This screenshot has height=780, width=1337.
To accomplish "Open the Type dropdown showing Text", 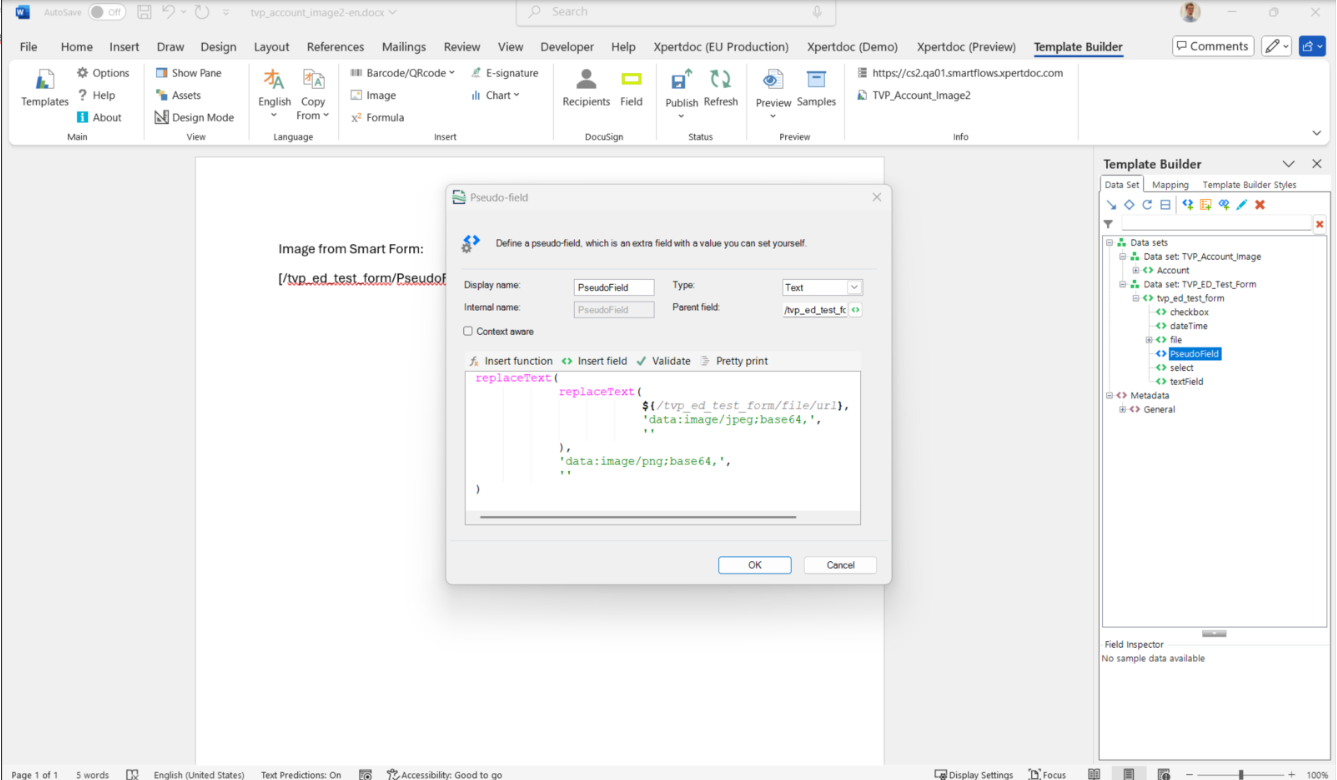I will click(822, 287).
